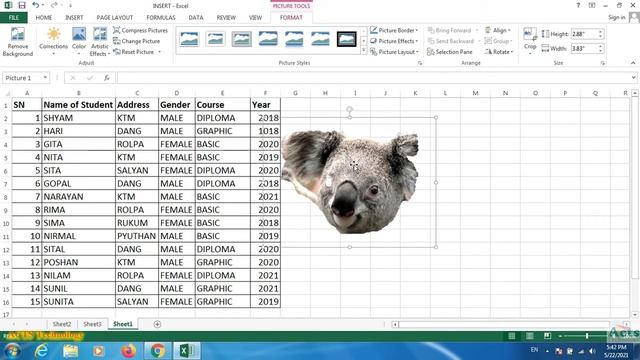The image size is (640, 360).
Task: Switch to the FORMULAS tab
Action: [161, 18]
